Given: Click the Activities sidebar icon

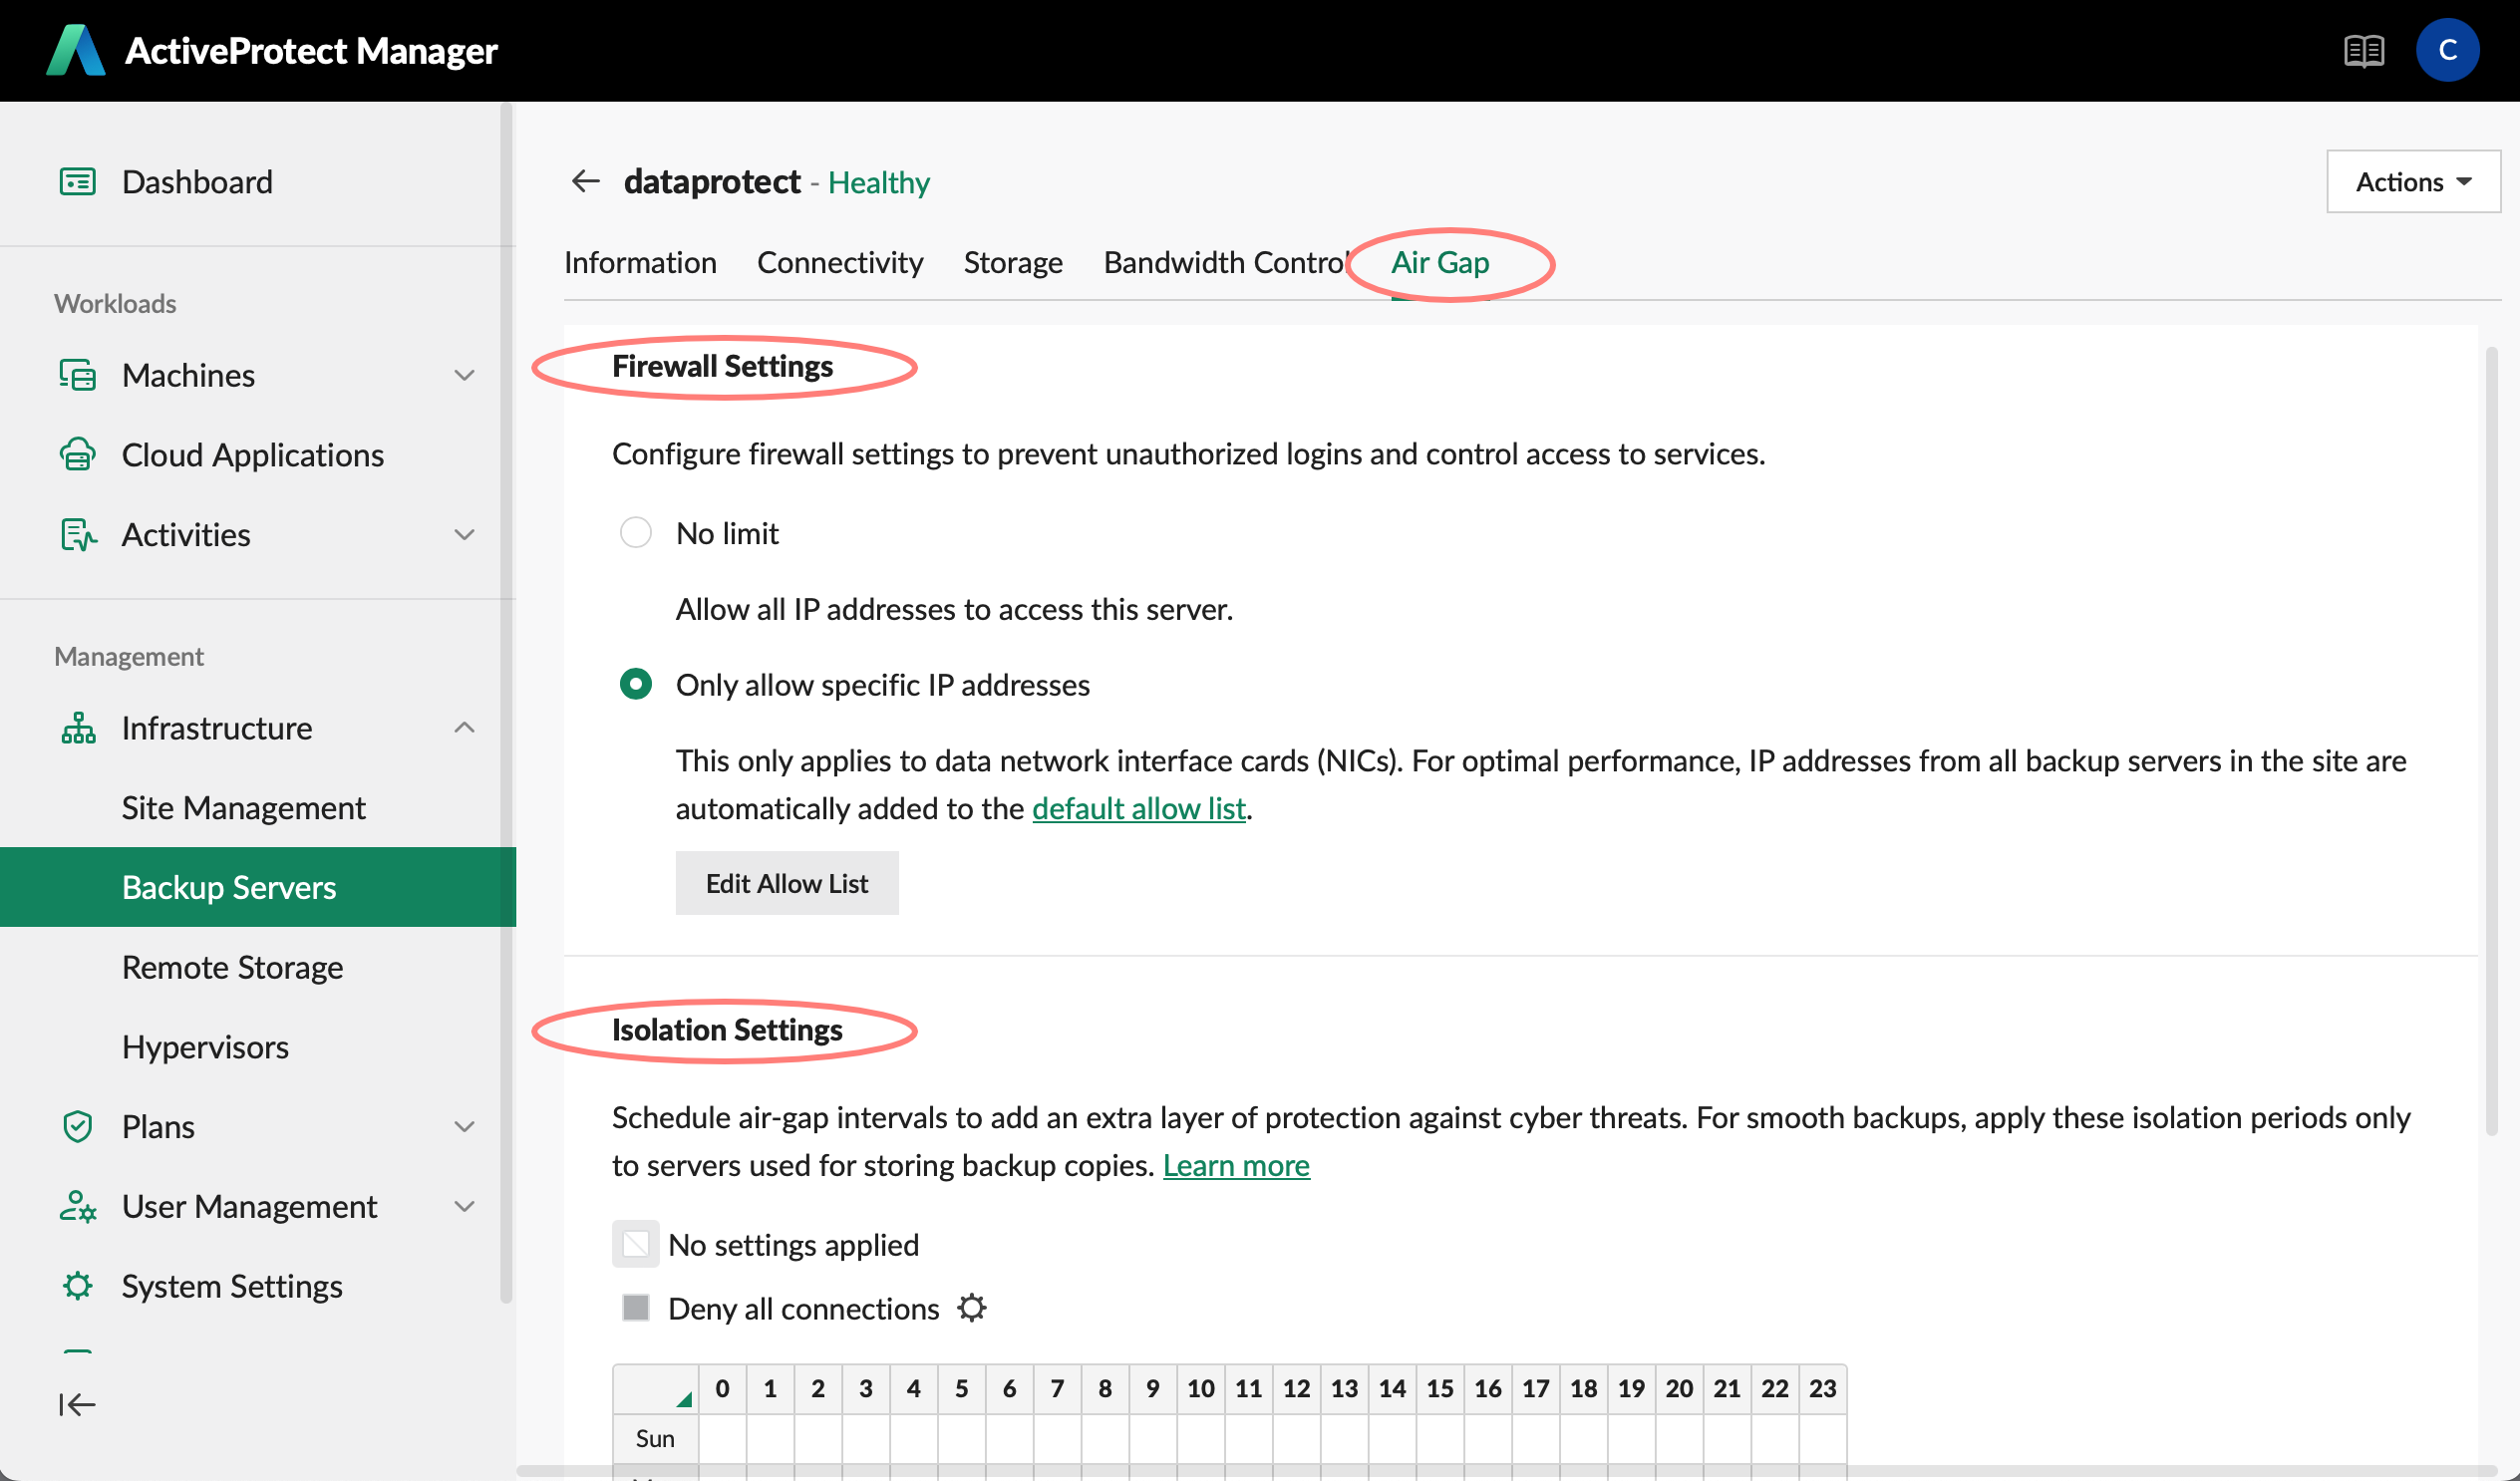Looking at the screenshot, I should (x=77, y=535).
